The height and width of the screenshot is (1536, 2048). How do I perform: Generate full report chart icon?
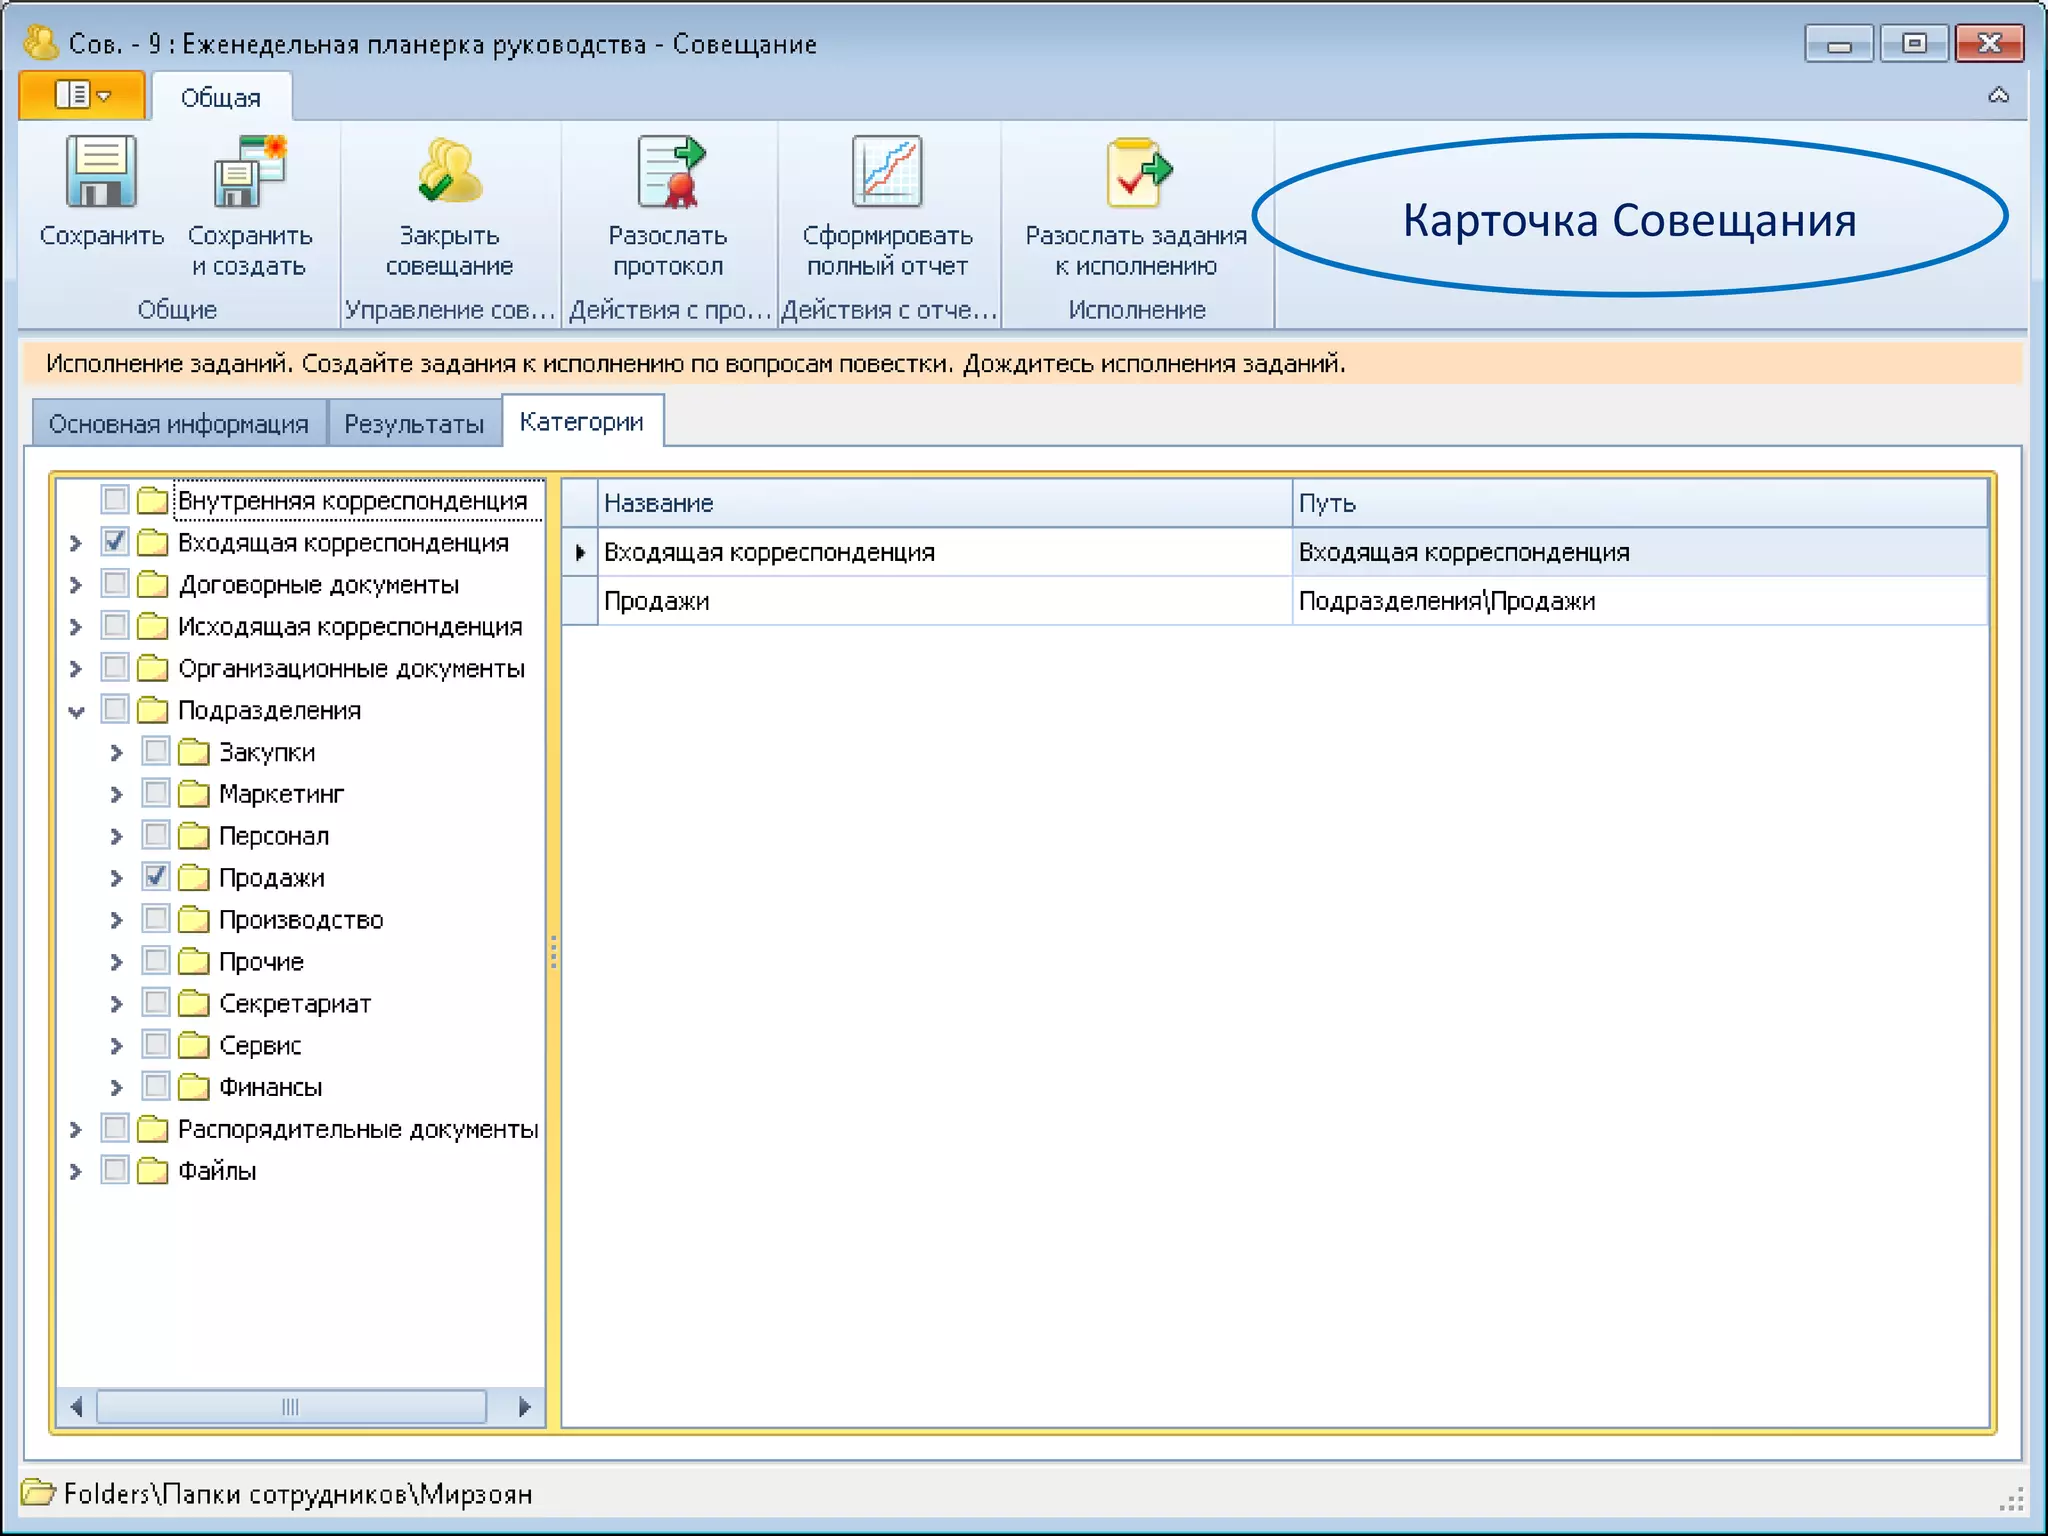[x=886, y=172]
